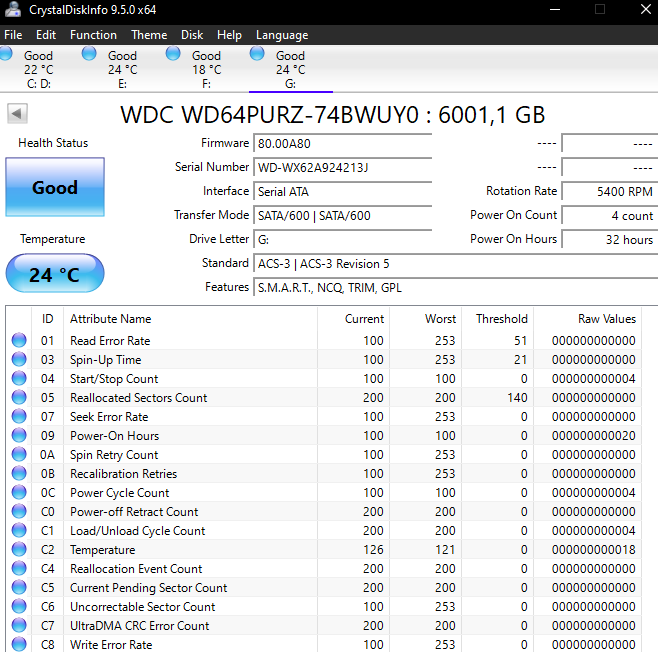Click status orb for Power-off Retract Count row
658x652 pixels.
pos(19,511)
